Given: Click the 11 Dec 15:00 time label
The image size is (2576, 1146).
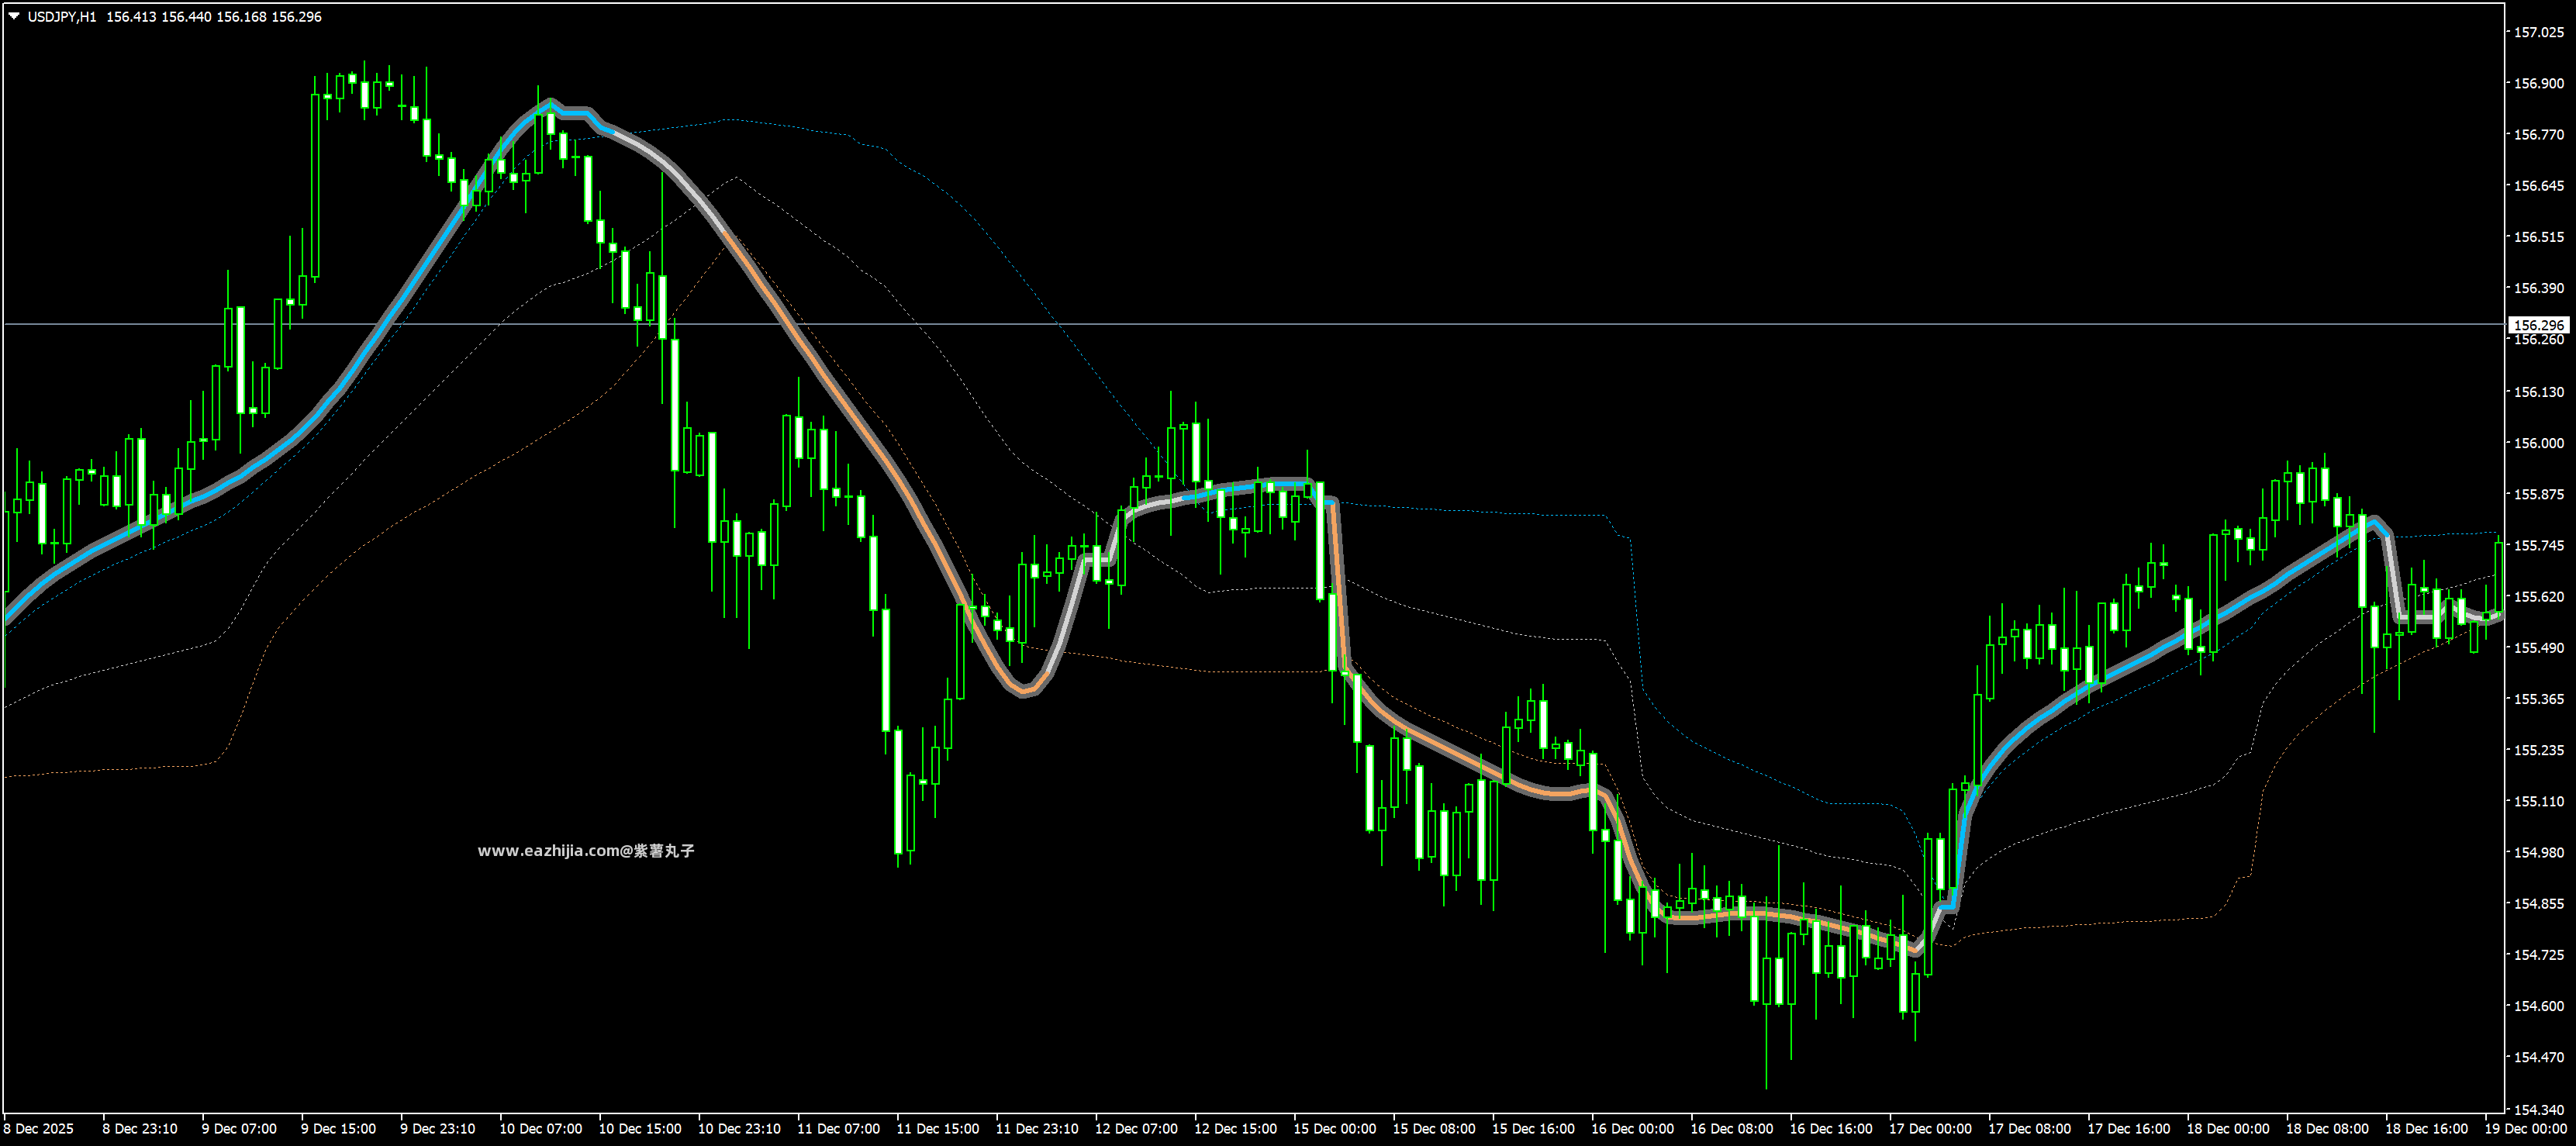Looking at the screenshot, I should [938, 1129].
